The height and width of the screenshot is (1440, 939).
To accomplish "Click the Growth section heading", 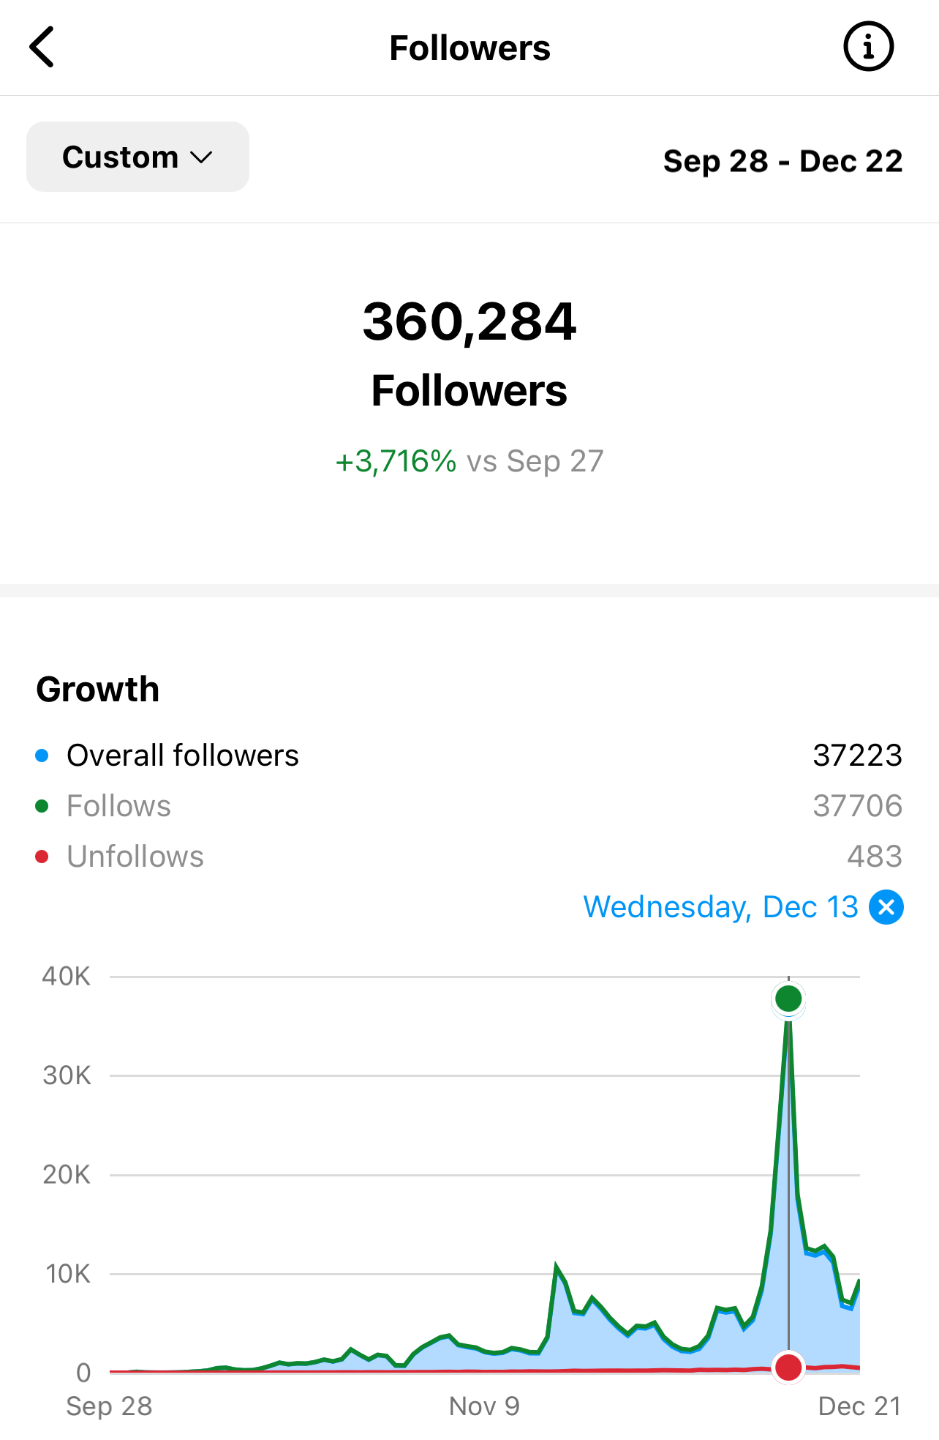I will click(x=98, y=689).
